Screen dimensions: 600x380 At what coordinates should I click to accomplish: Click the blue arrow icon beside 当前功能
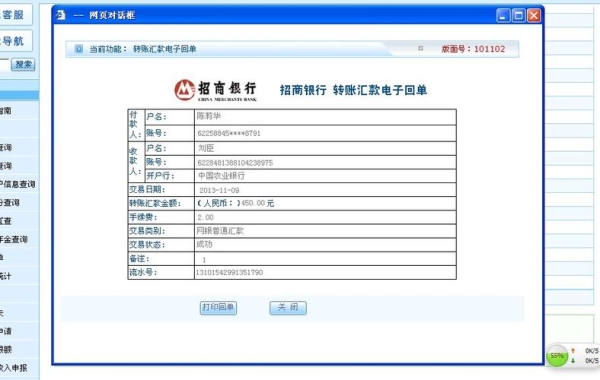coord(78,49)
